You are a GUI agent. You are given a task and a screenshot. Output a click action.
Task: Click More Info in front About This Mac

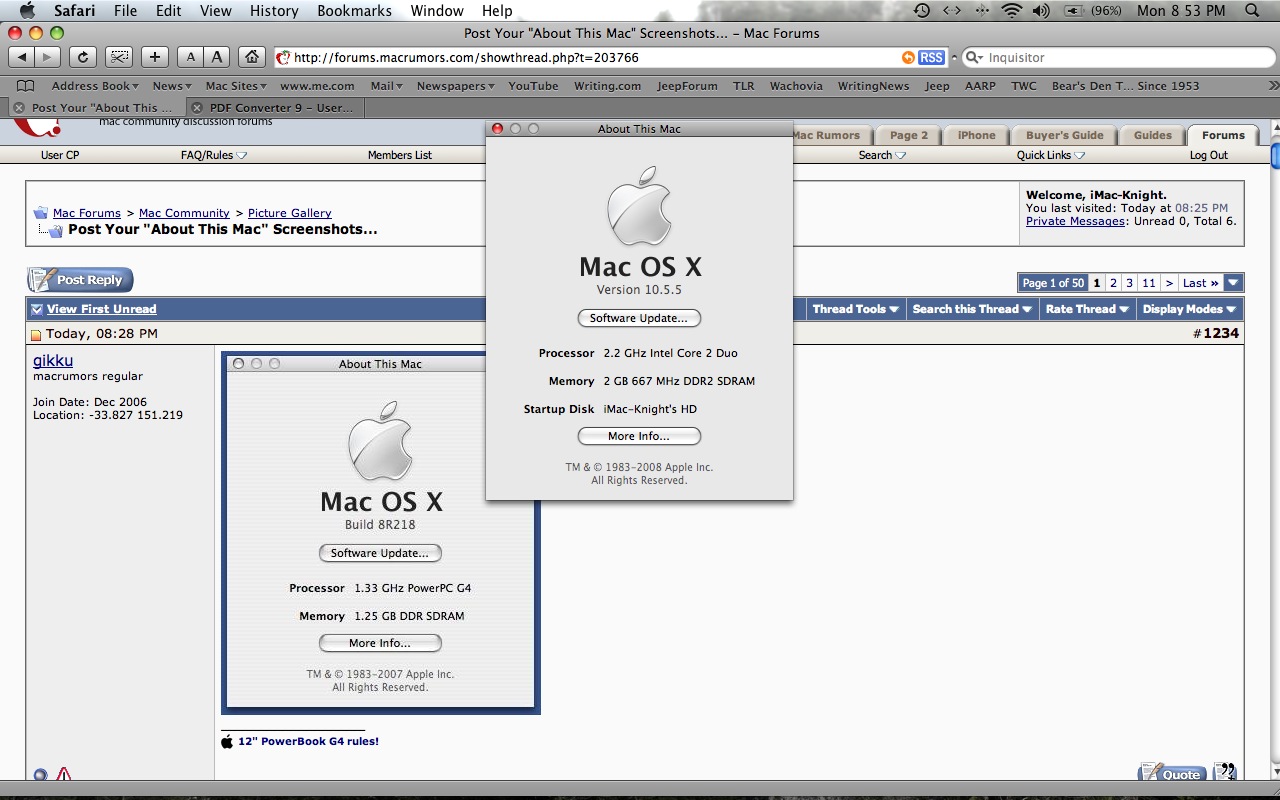point(639,436)
